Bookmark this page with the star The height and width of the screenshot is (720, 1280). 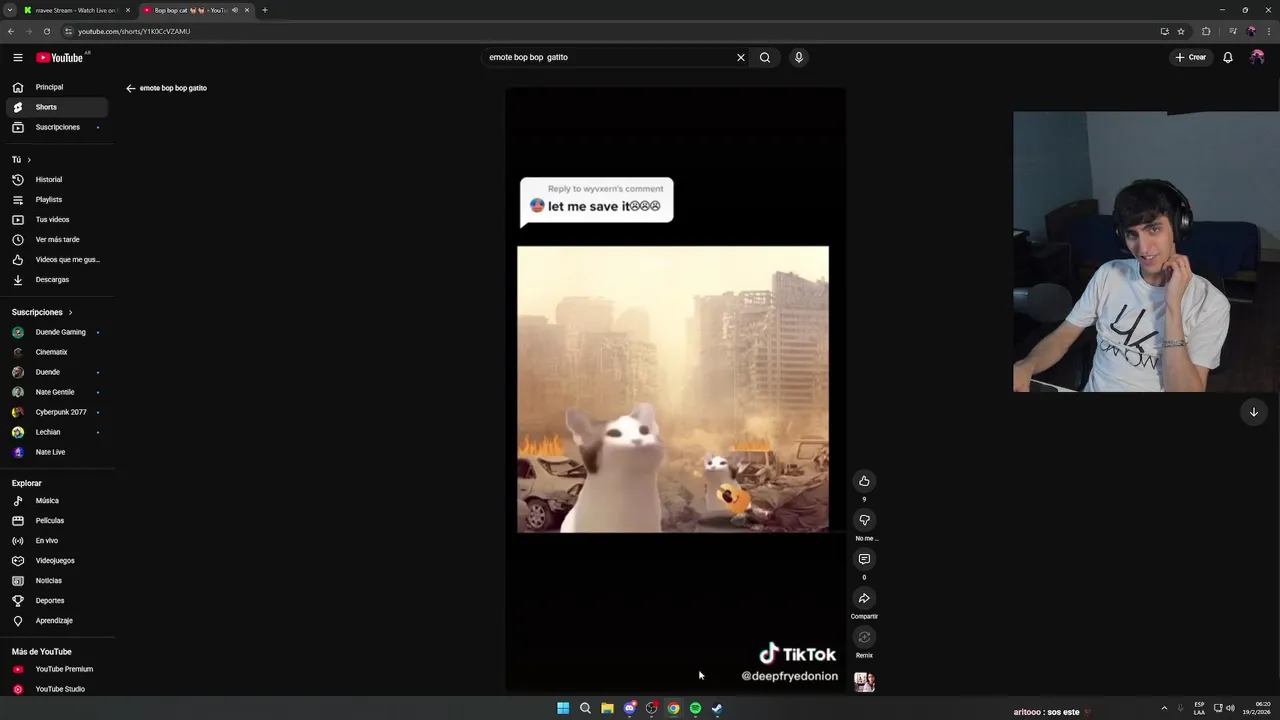pos(1181,31)
